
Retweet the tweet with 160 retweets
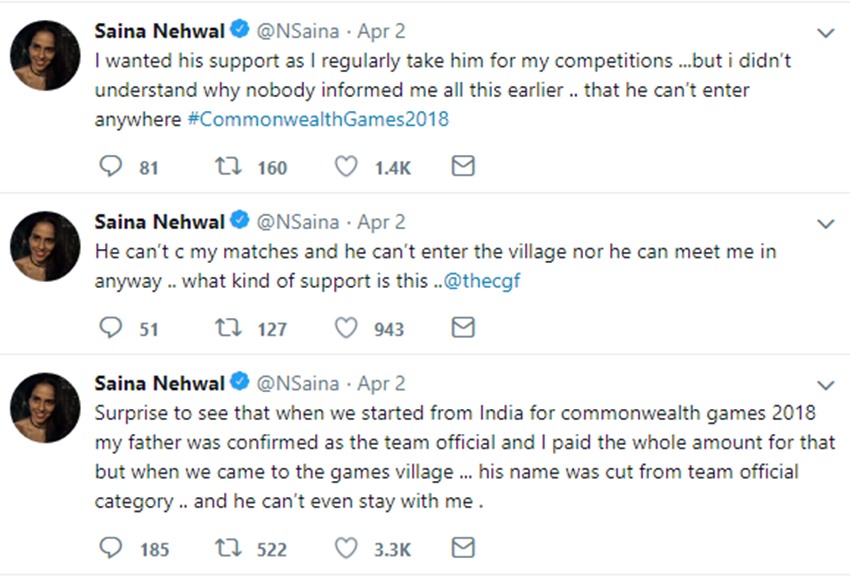(x=227, y=167)
